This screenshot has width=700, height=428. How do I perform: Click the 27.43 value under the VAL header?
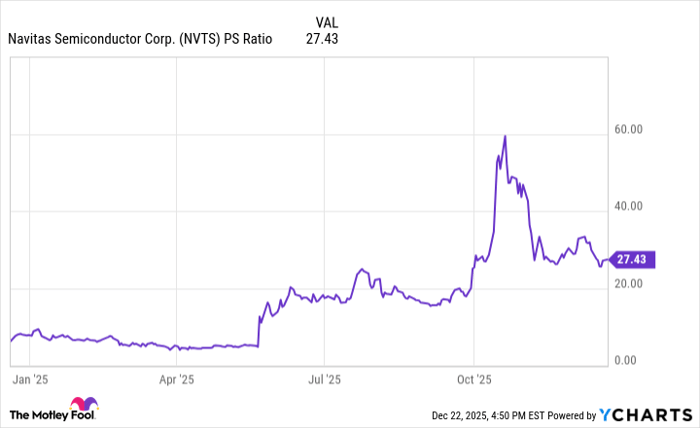point(322,39)
